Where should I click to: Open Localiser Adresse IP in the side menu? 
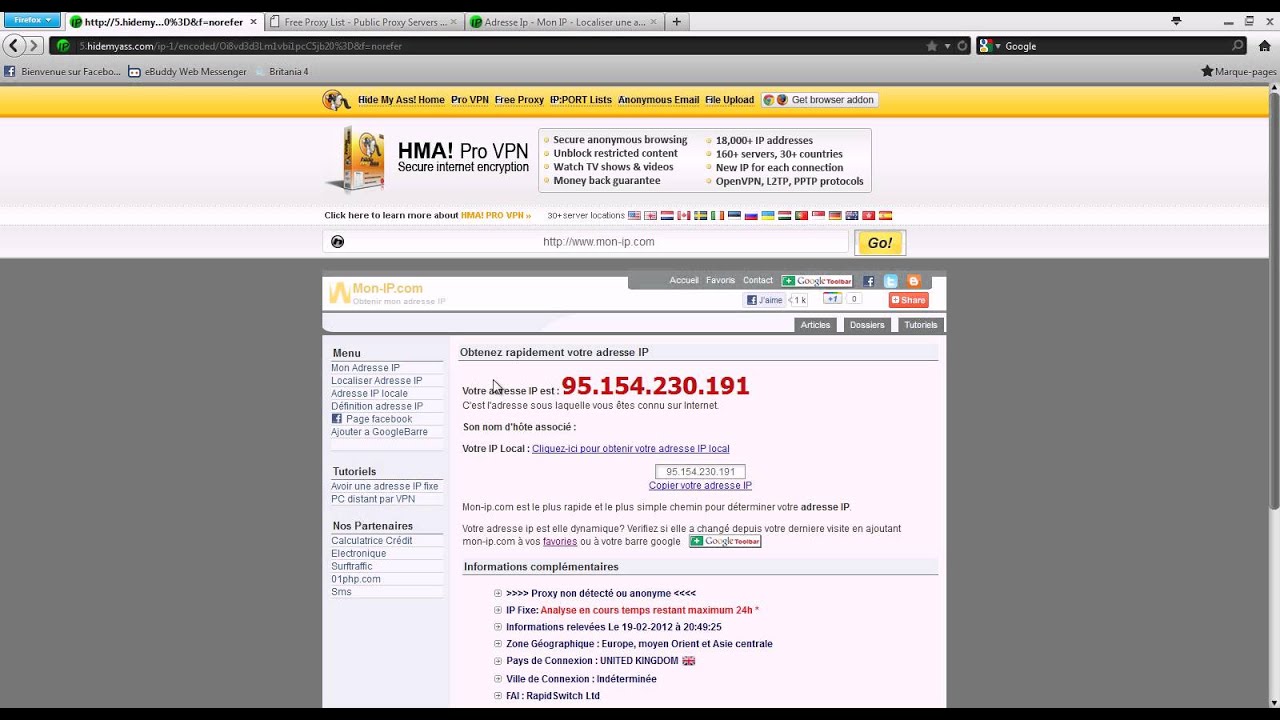pos(377,381)
